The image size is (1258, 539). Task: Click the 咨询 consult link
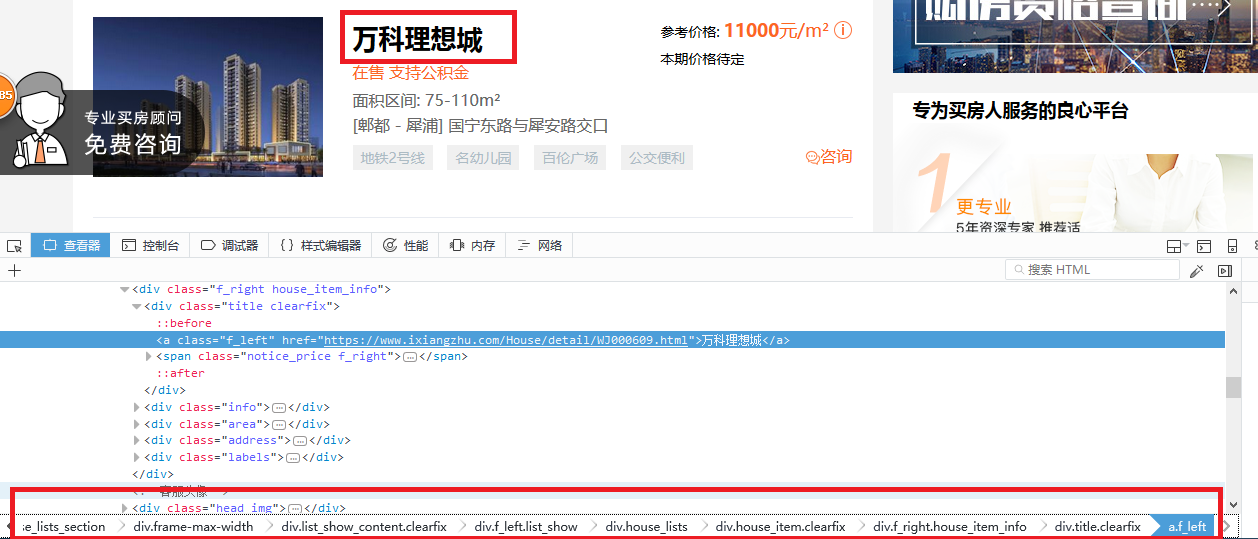coord(829,157)
